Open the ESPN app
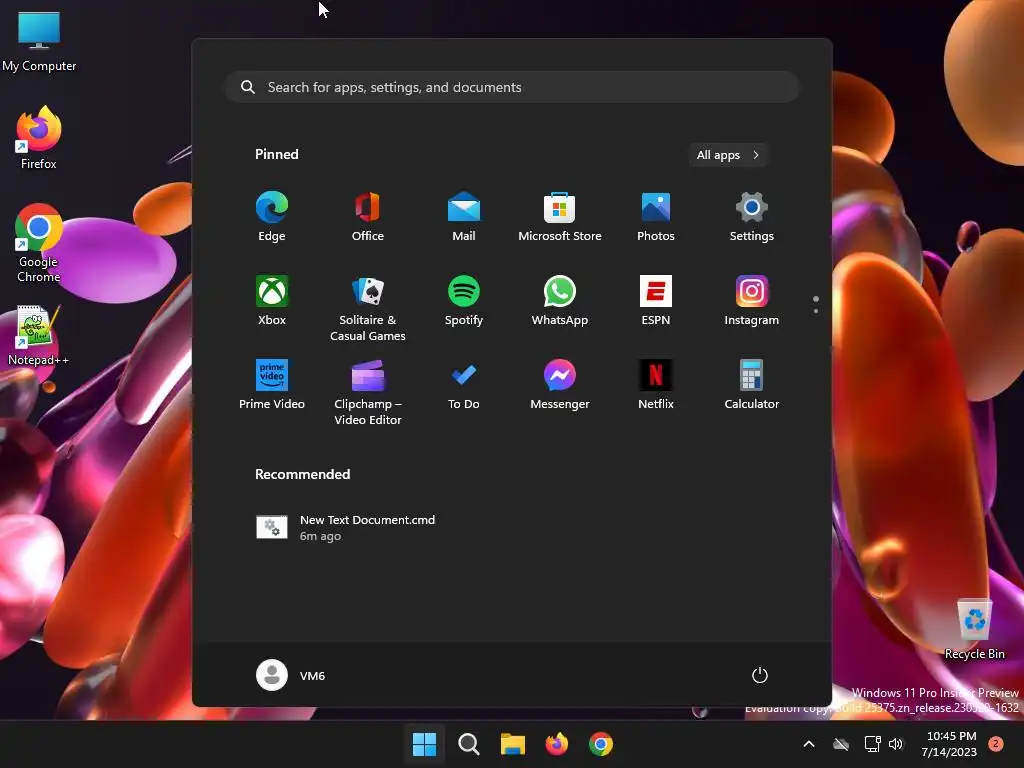This screenshot has width=1024, height=768. pos(656,300)
